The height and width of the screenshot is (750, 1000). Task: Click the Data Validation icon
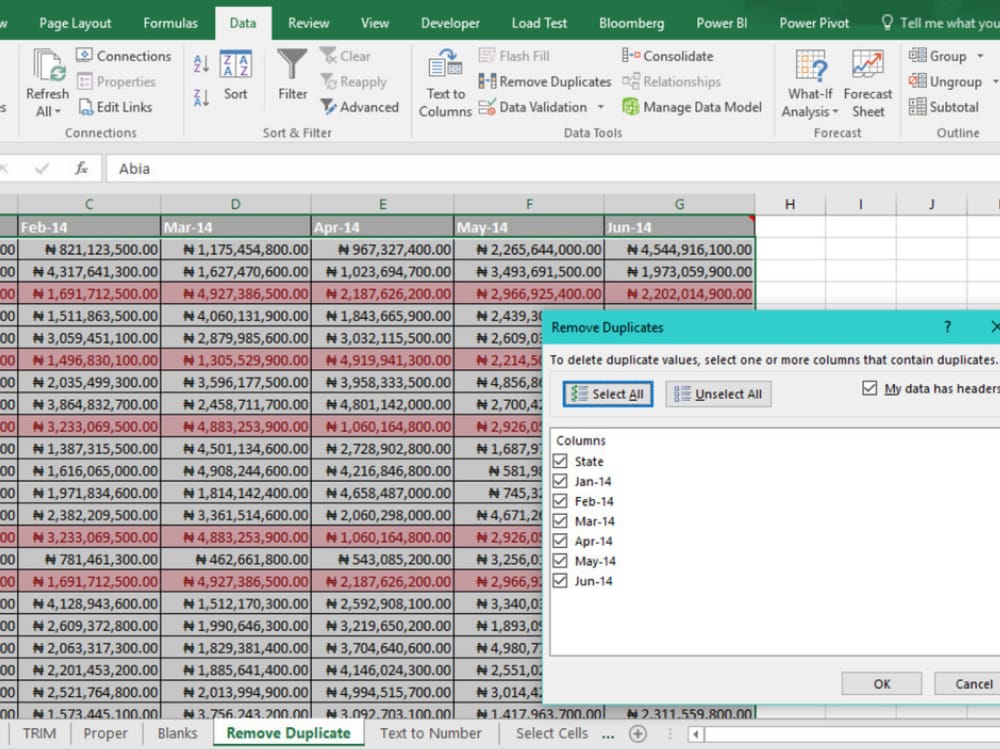487,107
